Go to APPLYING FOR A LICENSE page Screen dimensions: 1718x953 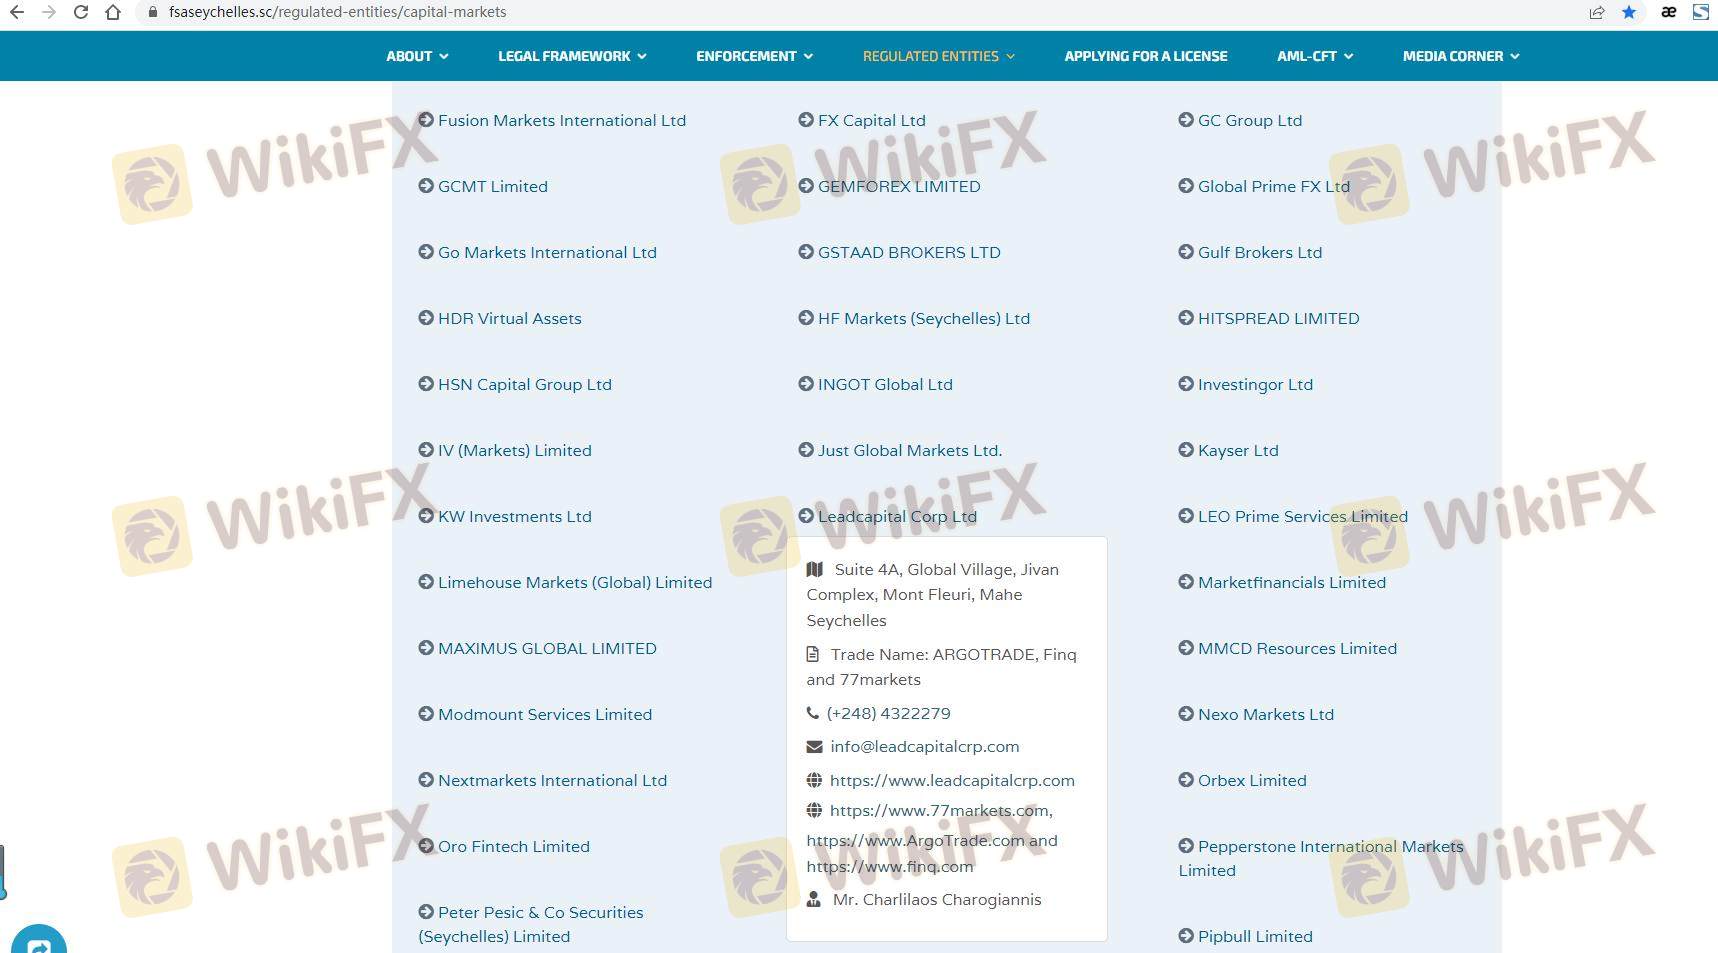pos(1145,56)
